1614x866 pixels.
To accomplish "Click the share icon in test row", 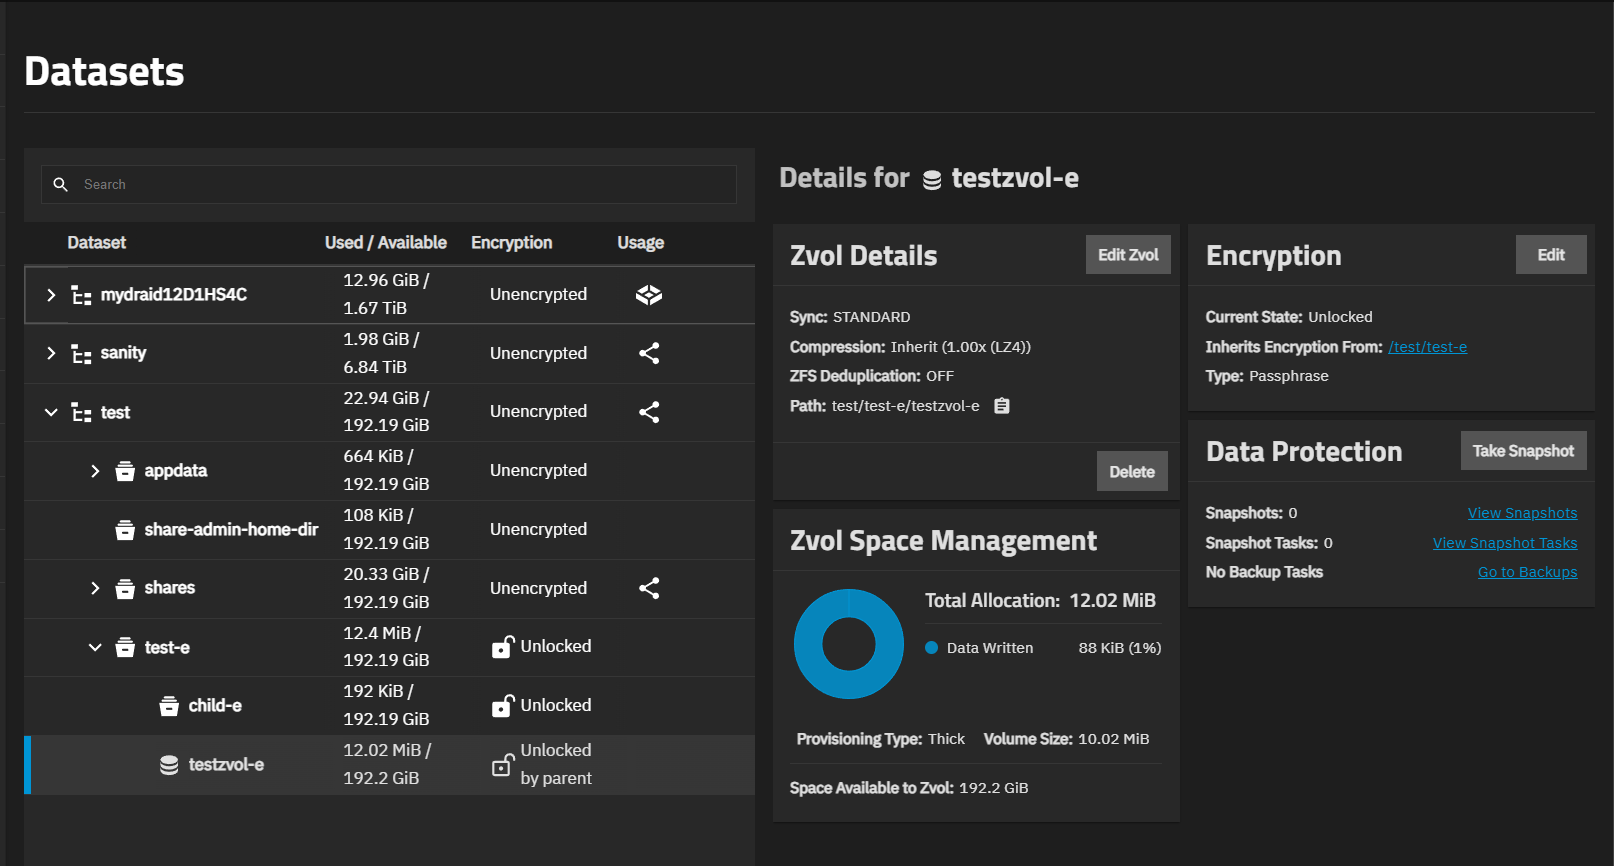I will pyautogui.click(x=649, y=412).
